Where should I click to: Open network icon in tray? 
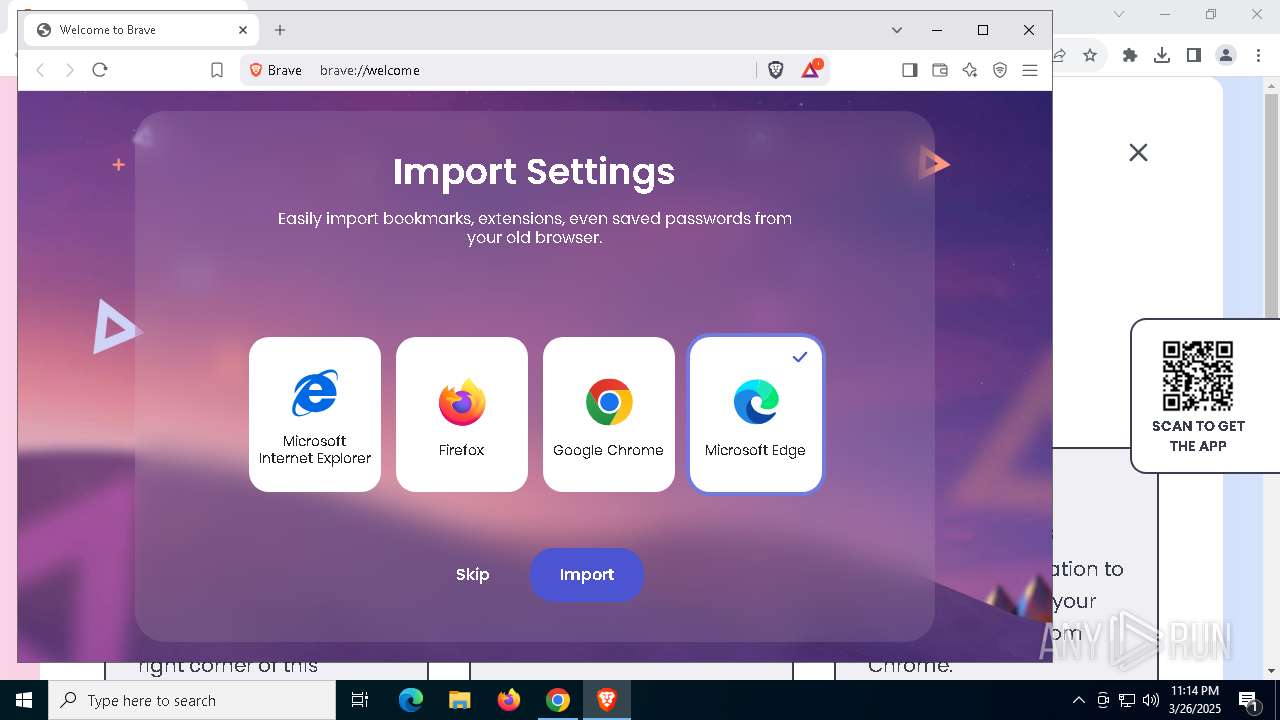coord(1127,700)
